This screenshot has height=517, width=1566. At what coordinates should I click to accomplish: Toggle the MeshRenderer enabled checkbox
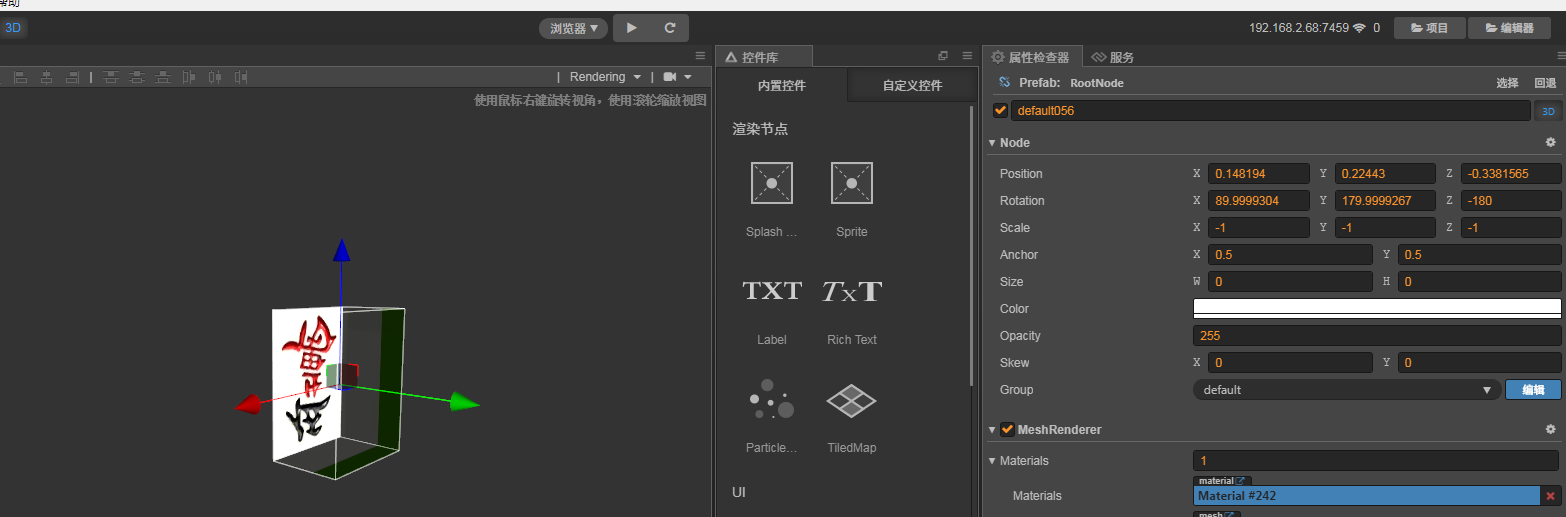(1007, 430)
